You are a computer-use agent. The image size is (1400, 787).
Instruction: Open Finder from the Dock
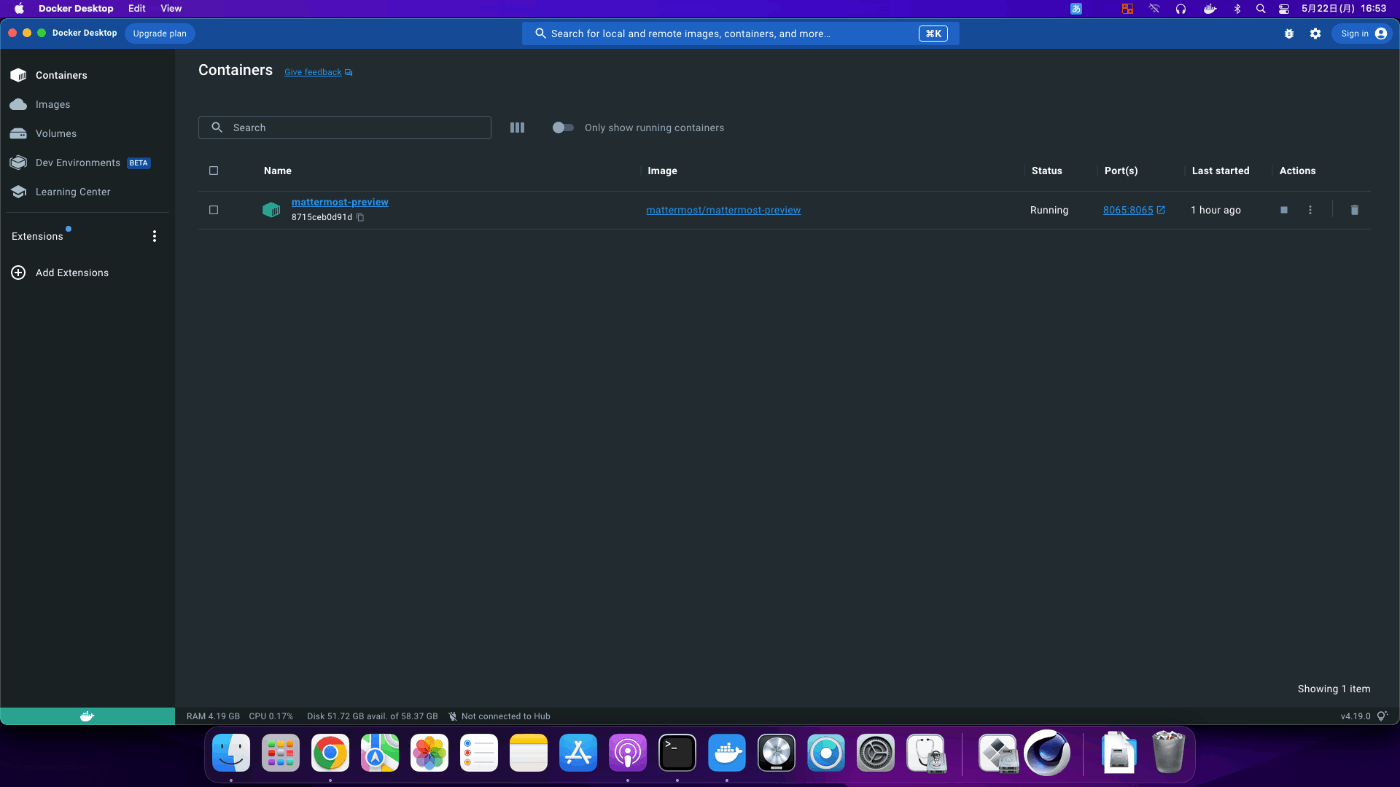pos(231,753)
